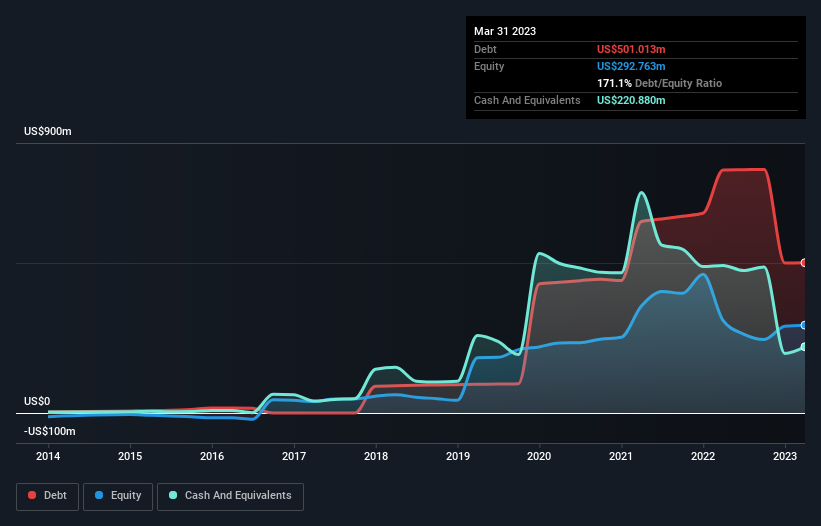Click the US$900m y-axis label

(x=48, y=131)
